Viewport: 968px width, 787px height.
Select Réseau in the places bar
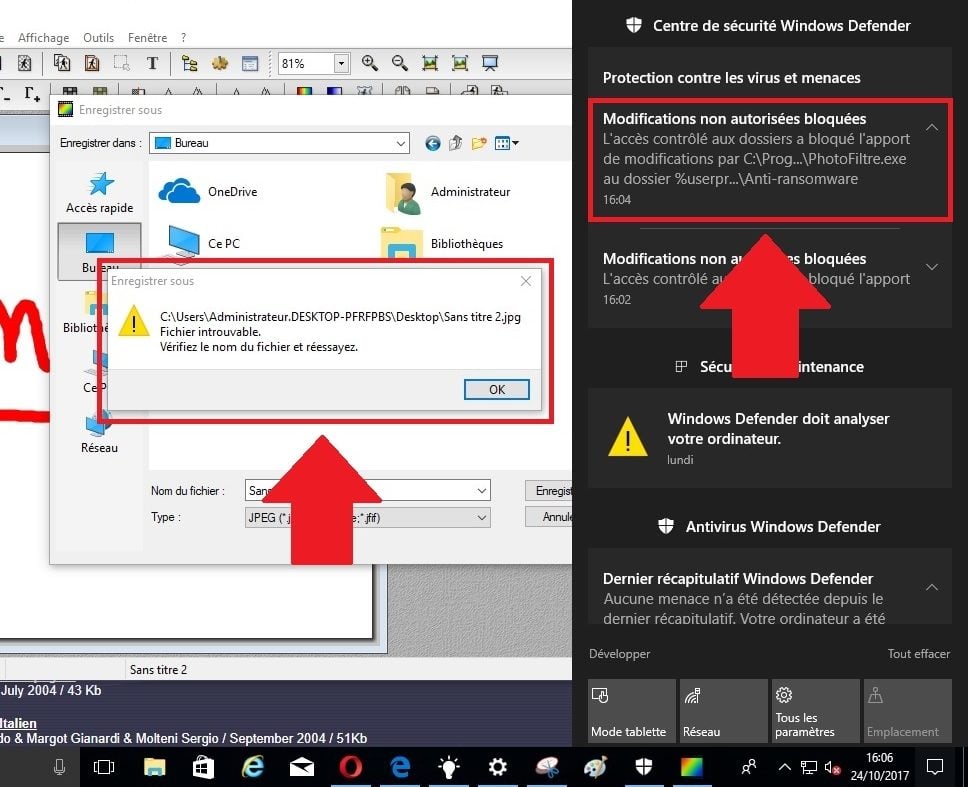point(99,435)
